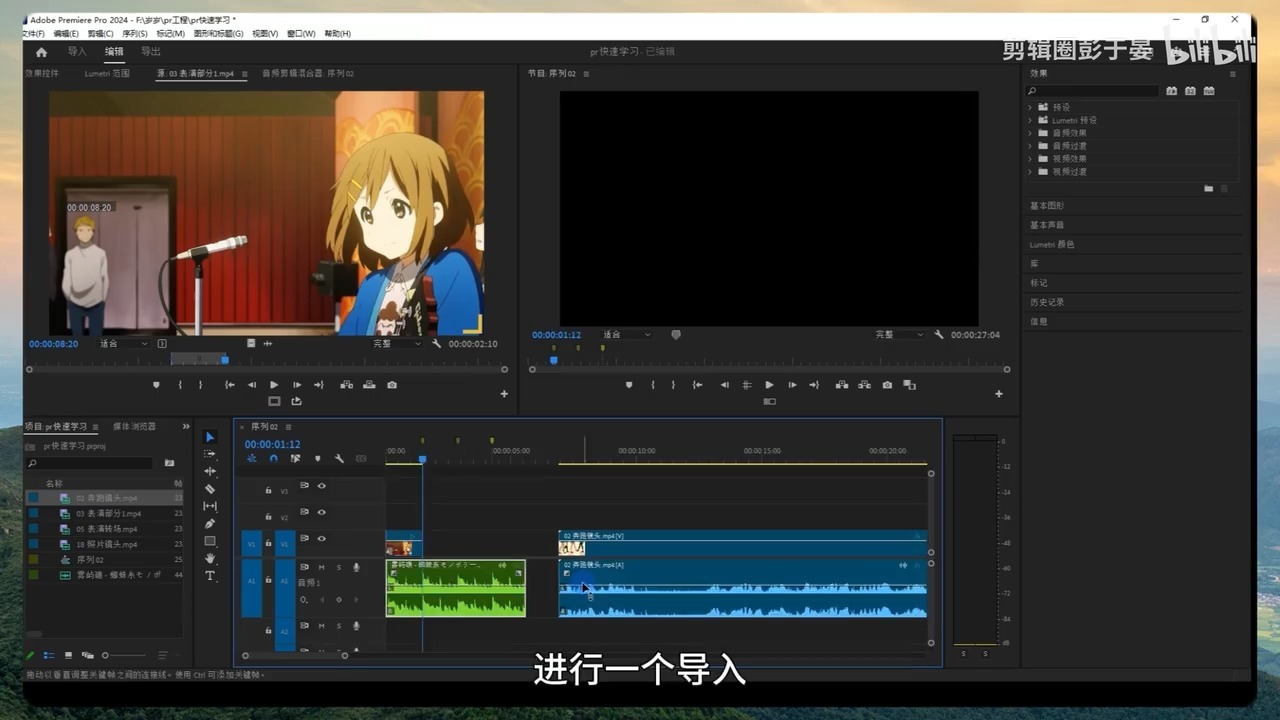
Task: Expand the 音频效果 folder
Action: coord(1030,133)
